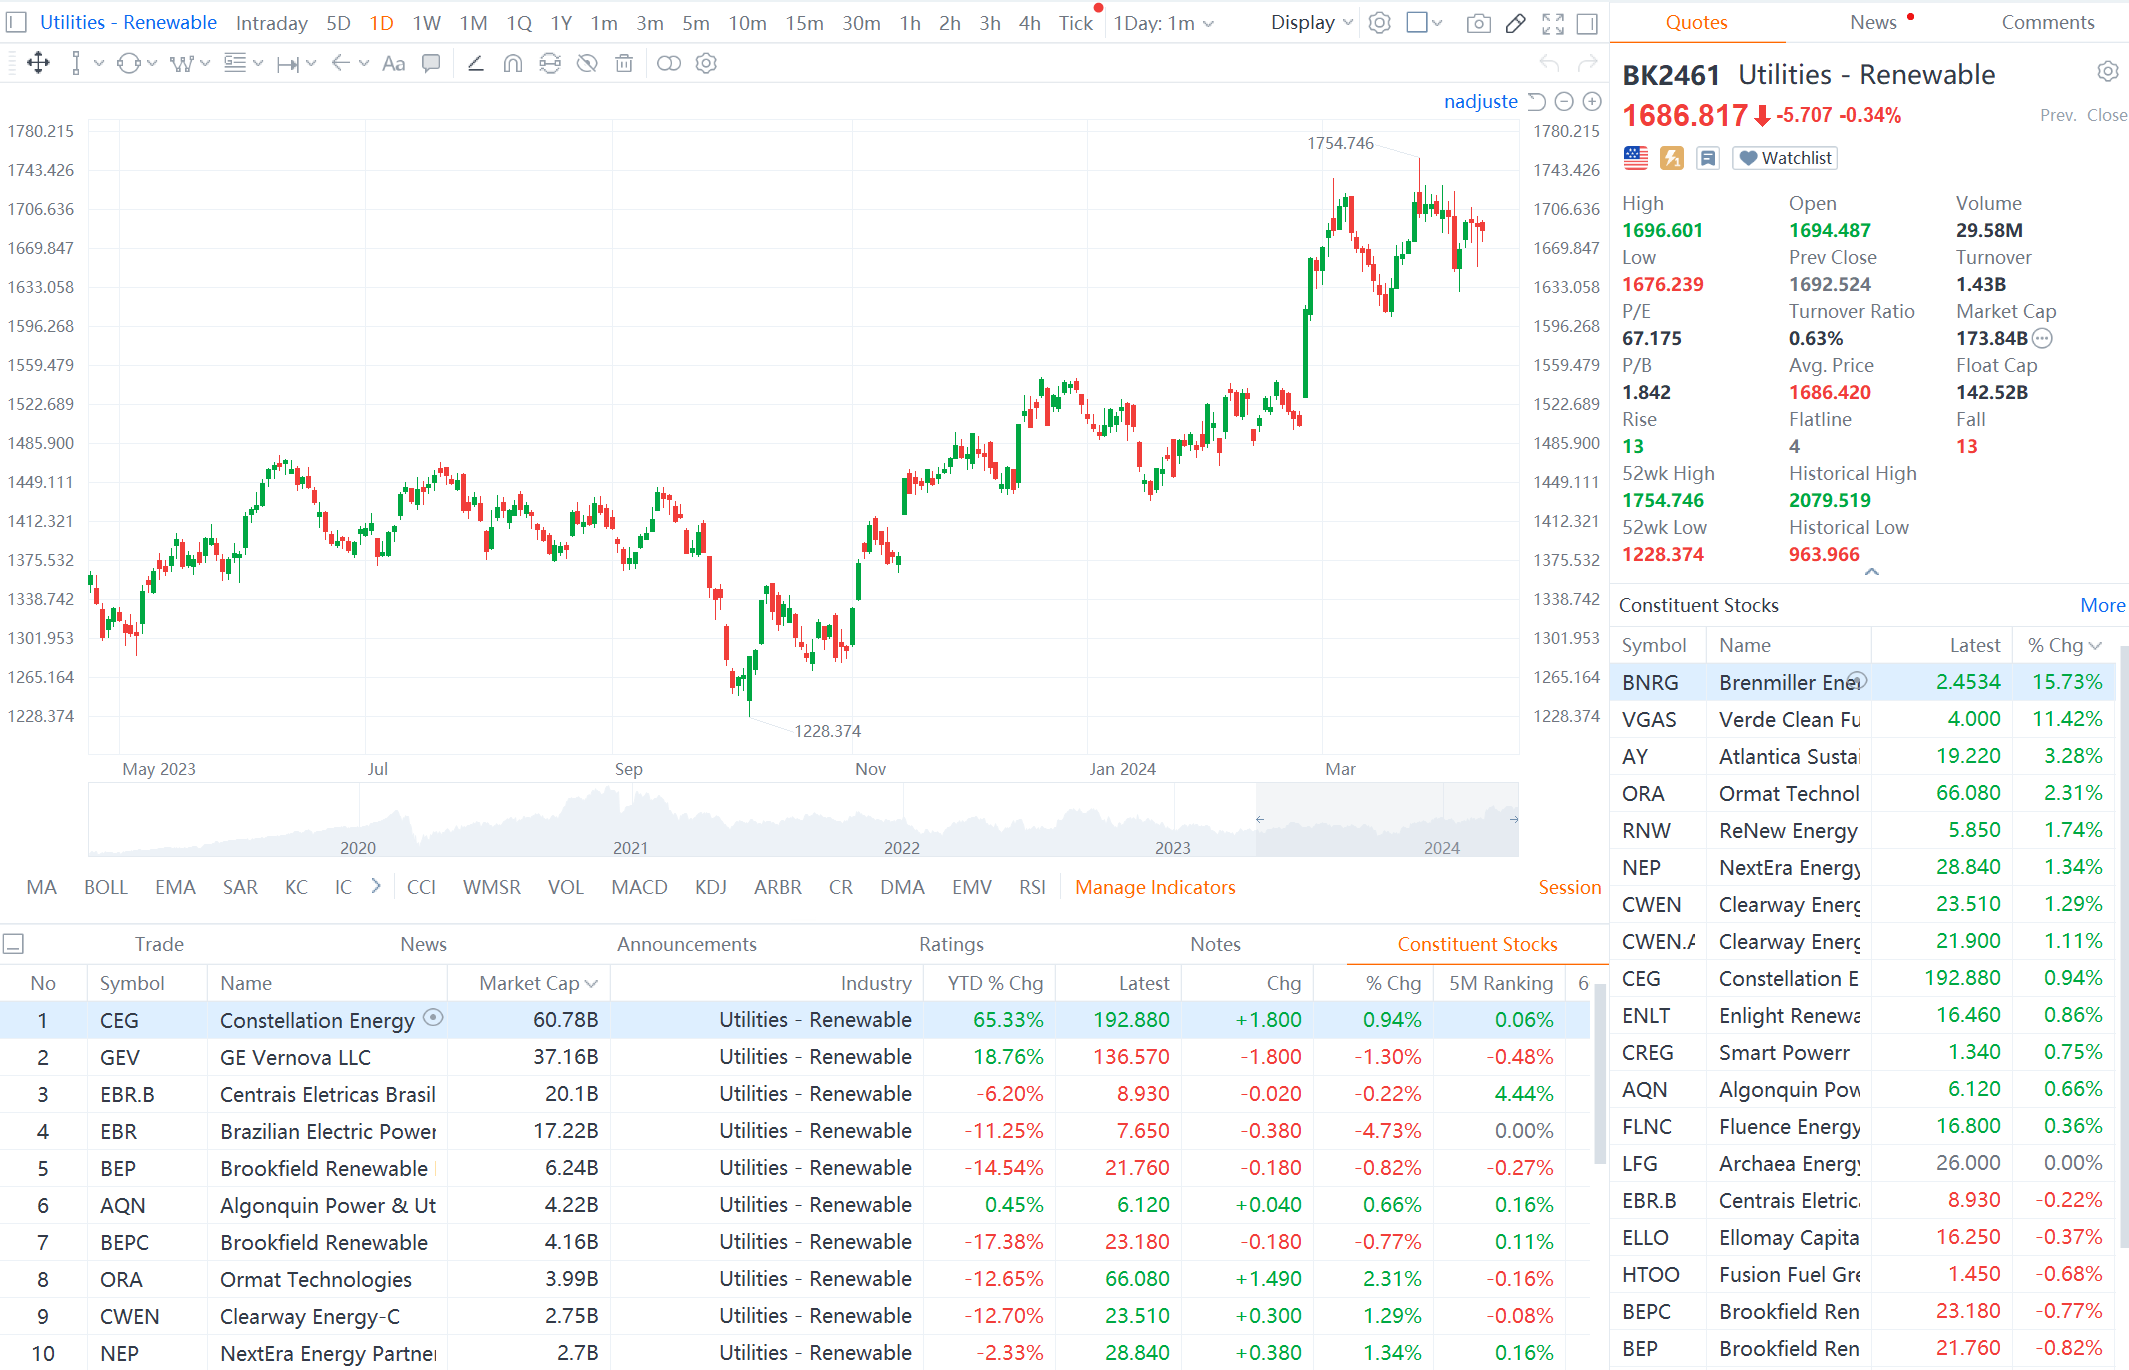Insert a comment bubble annotation

click(431, 64)
